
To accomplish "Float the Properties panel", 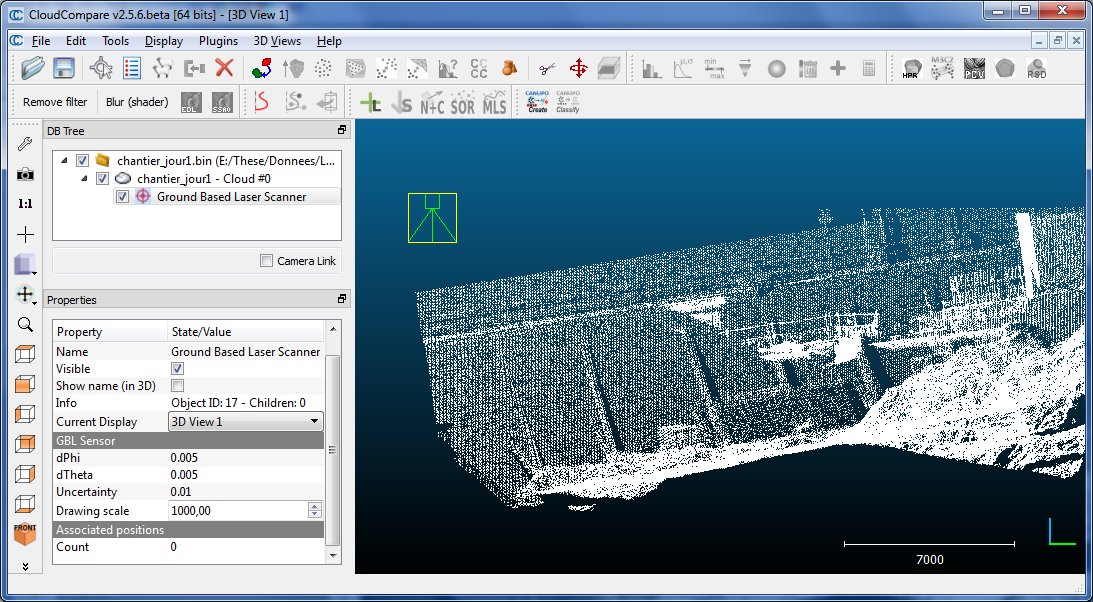I will pos(342,299).
